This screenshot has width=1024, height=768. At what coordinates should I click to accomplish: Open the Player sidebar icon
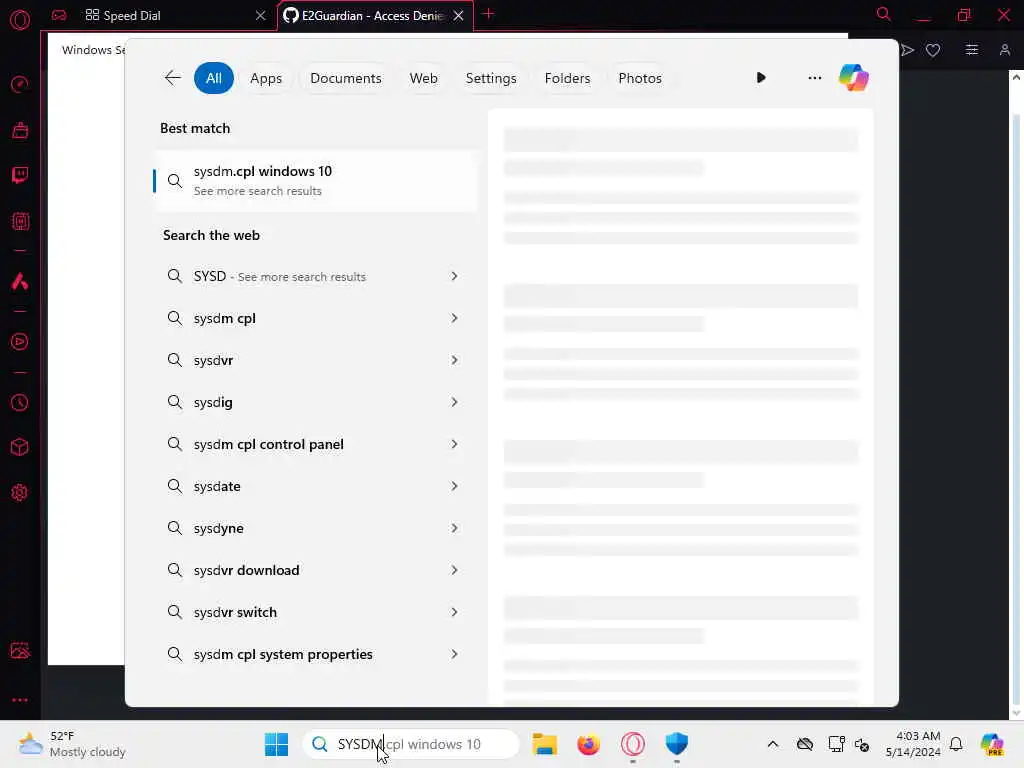tap(20, 342)
